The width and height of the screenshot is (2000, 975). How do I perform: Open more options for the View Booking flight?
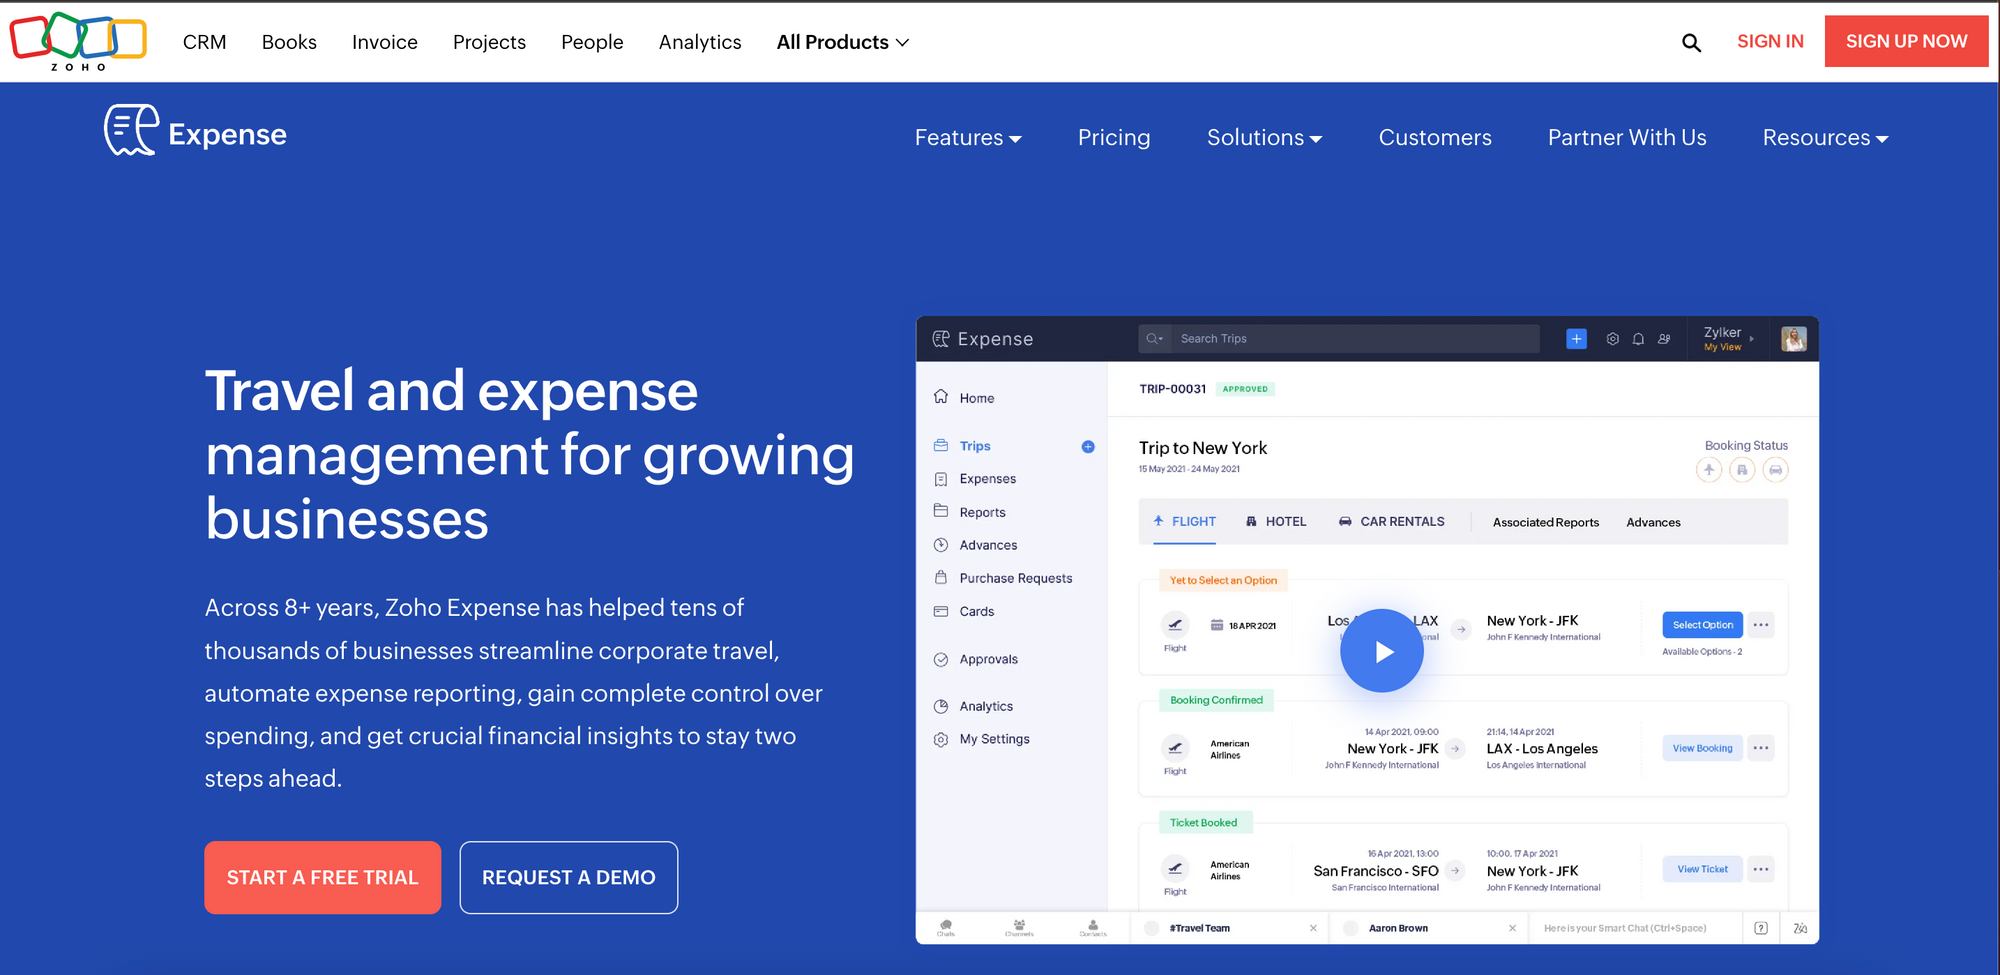[x=1761, y=748]
